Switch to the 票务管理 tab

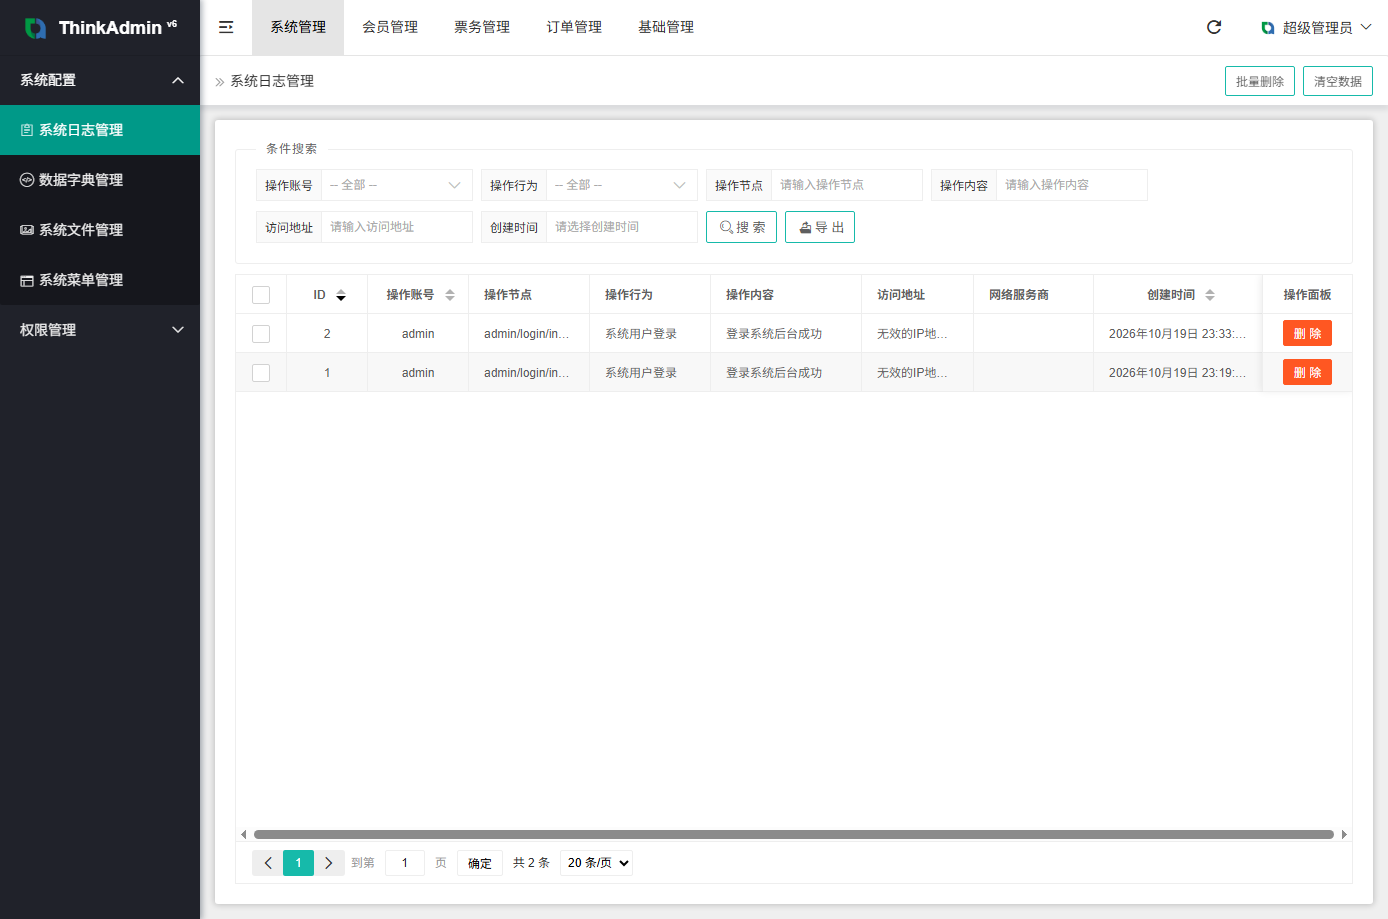(x=482, y=27)
